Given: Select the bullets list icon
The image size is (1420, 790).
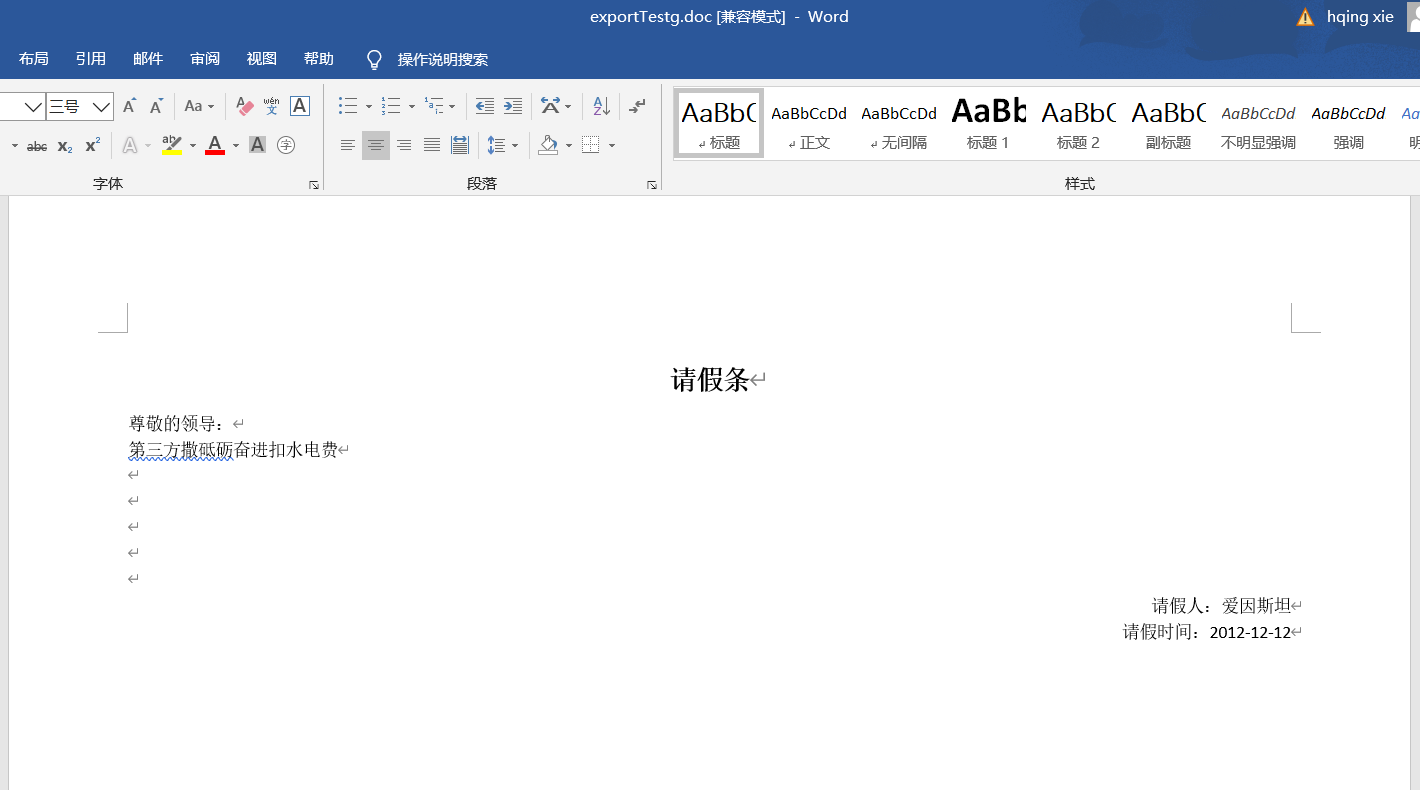Looking at the screenshot, I should (349, 105).
